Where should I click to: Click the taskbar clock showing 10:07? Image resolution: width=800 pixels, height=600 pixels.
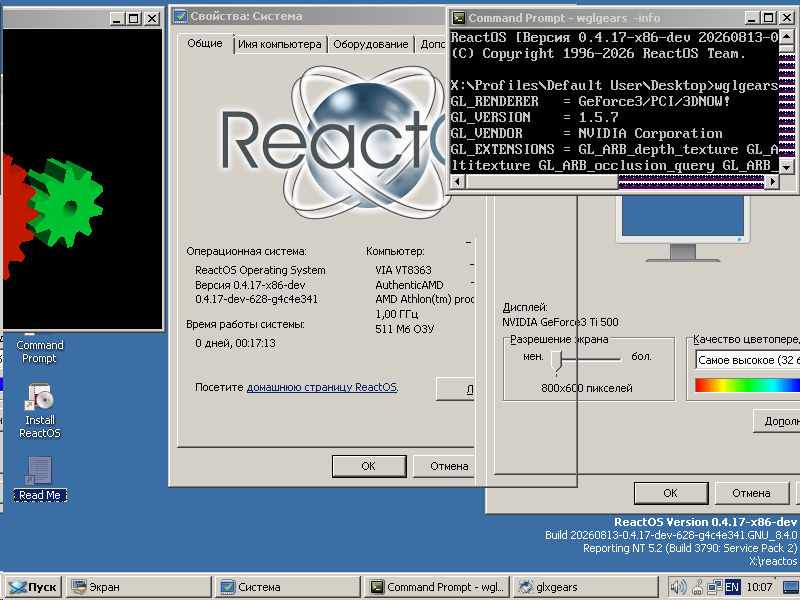759,587
